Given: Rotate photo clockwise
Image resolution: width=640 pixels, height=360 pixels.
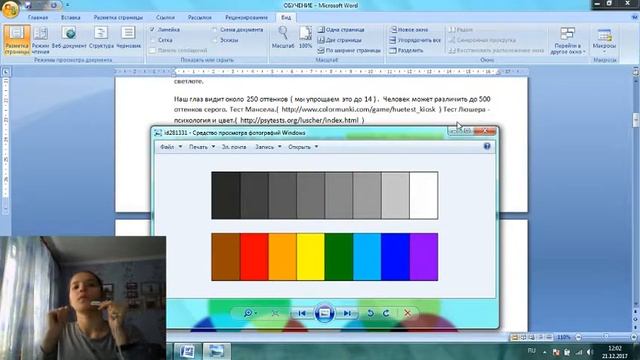Looking at the screenshot, I should 386,313.
